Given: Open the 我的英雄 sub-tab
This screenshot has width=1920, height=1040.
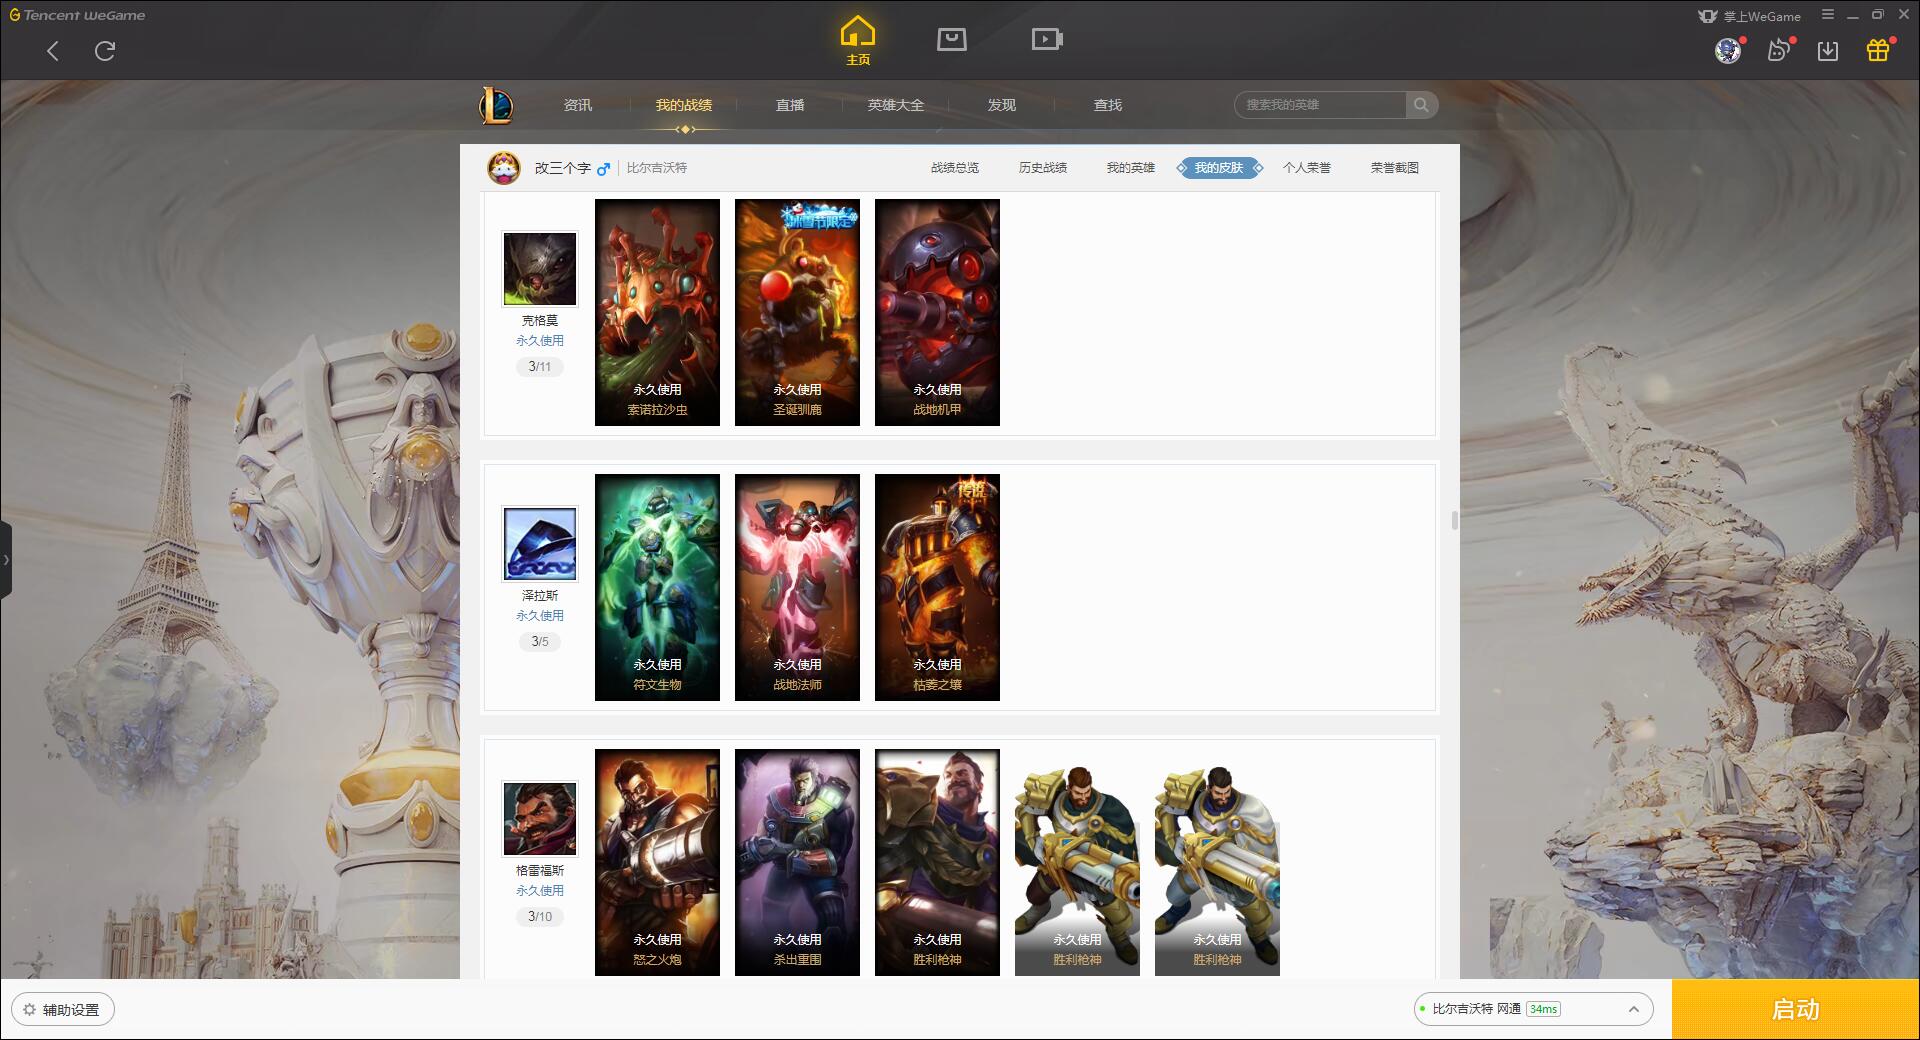Looking at the screenshot, I should pos(1131,168).
